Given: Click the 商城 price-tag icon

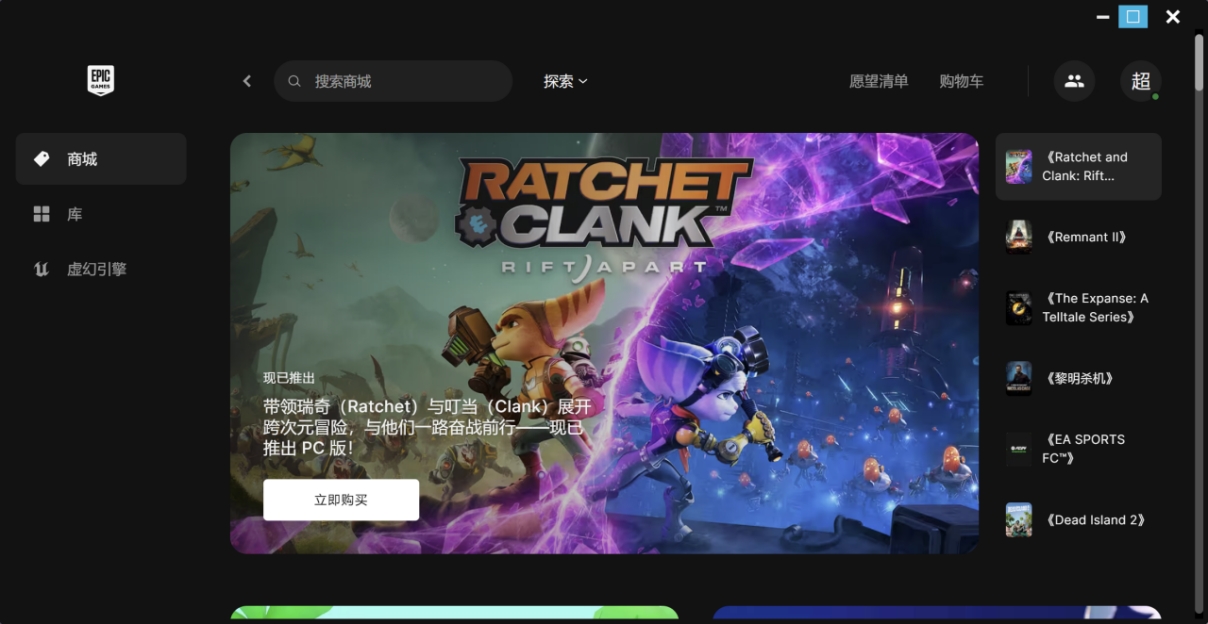Looking at the screenshot, I should [42, 159].
